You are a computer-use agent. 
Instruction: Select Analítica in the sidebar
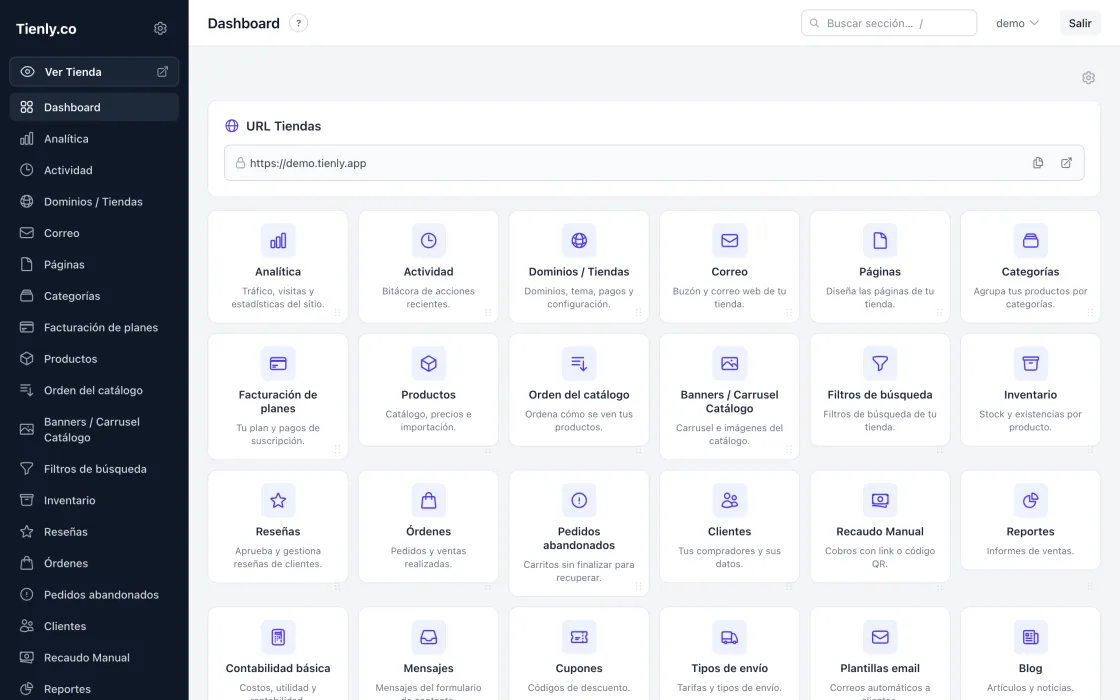[94, 139]
